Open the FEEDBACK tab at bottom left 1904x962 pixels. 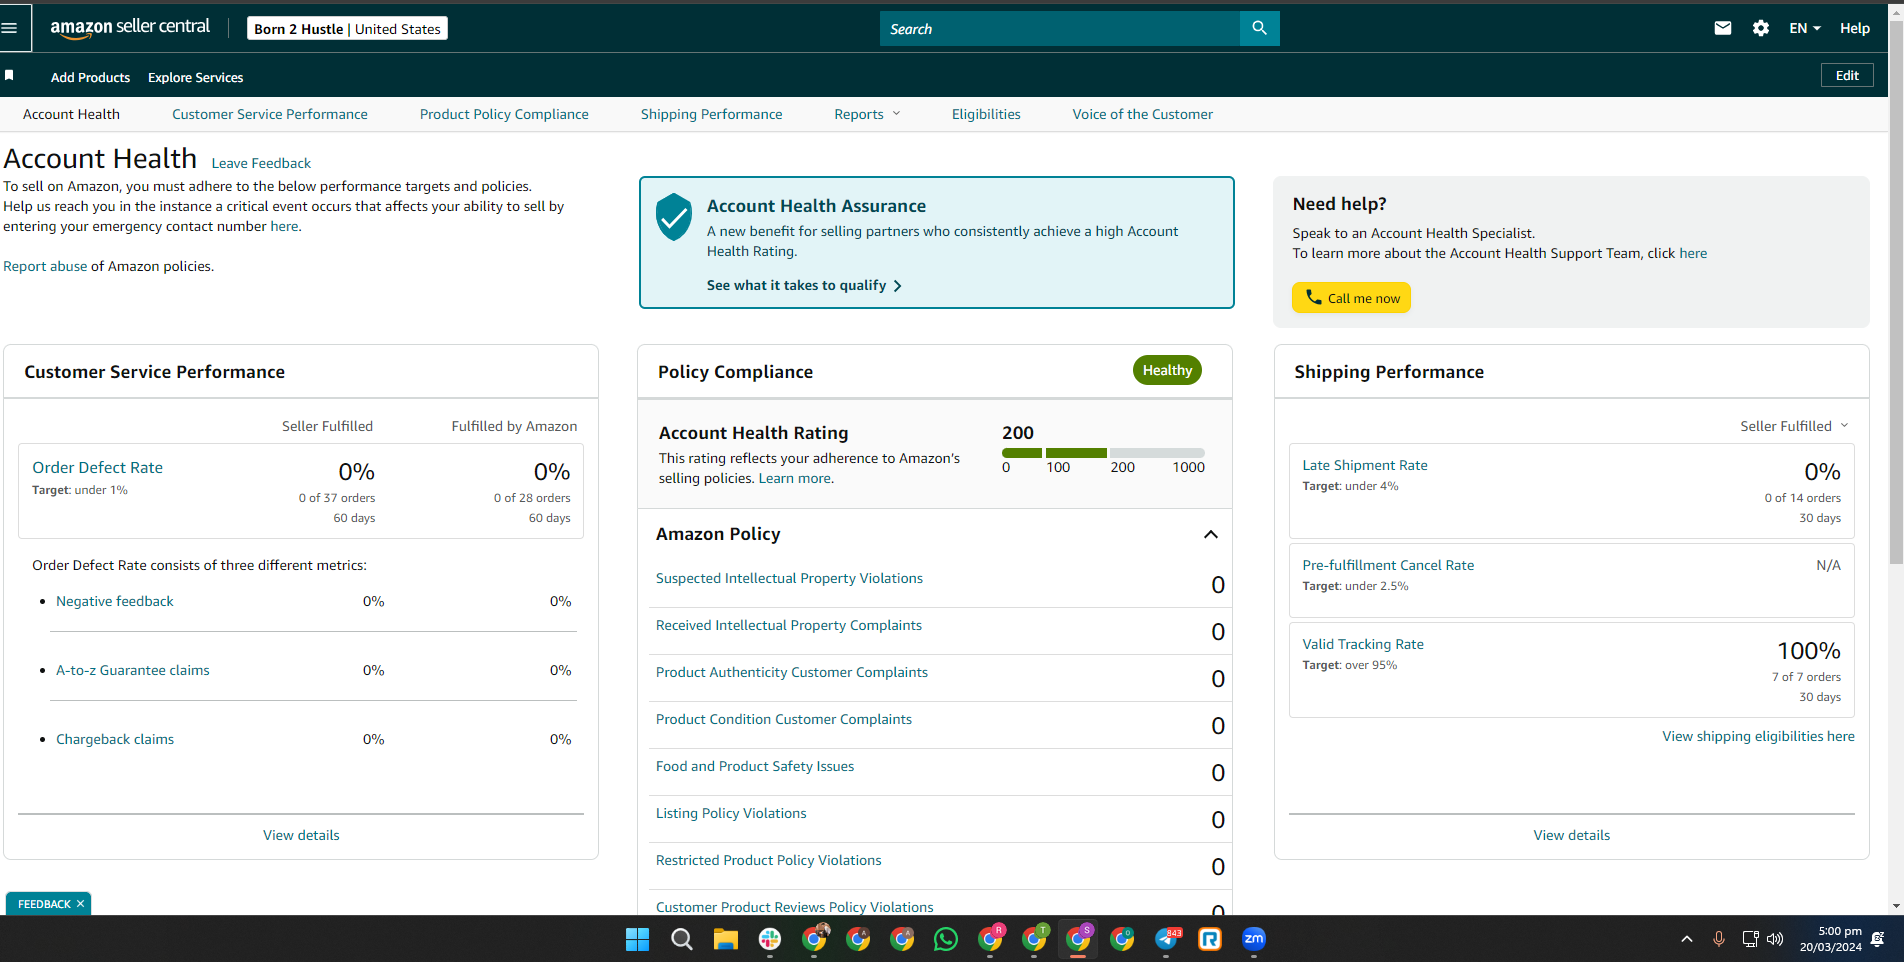tap(44, 904)
